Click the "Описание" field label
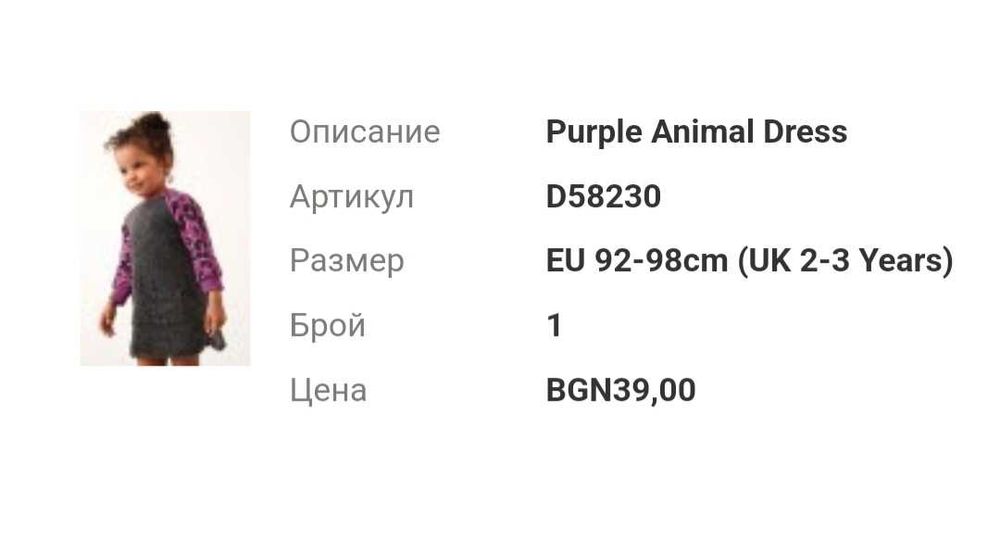1000x537 pixels. point(364,132)
